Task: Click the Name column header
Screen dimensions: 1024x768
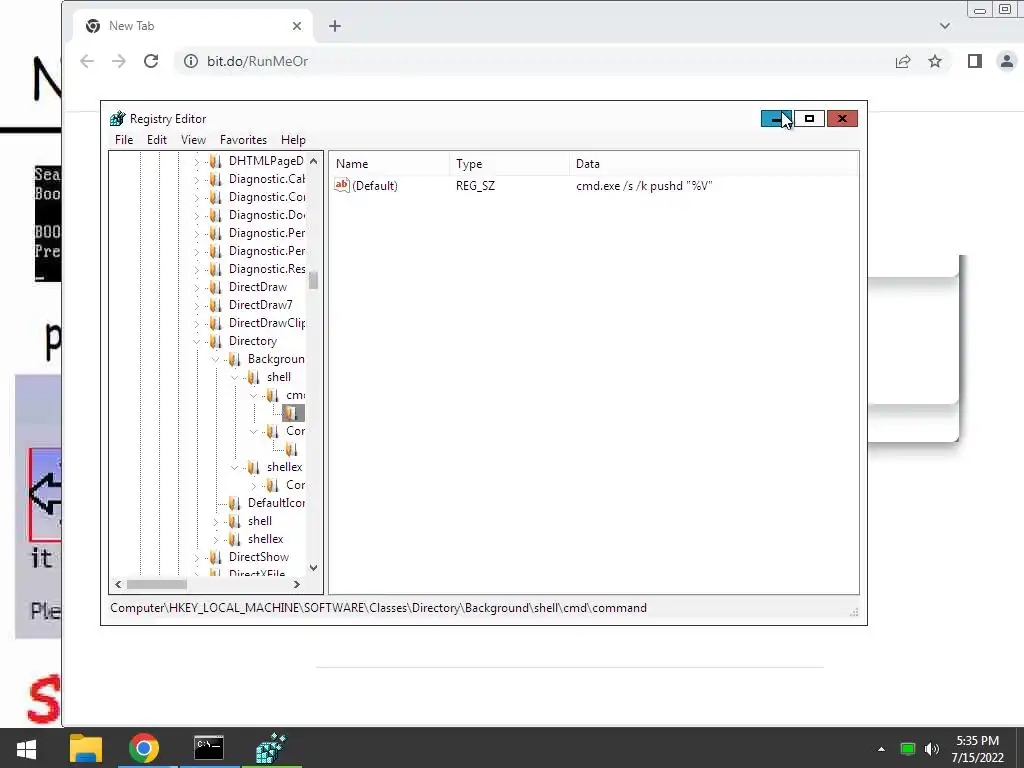Action: click(390, 164)
